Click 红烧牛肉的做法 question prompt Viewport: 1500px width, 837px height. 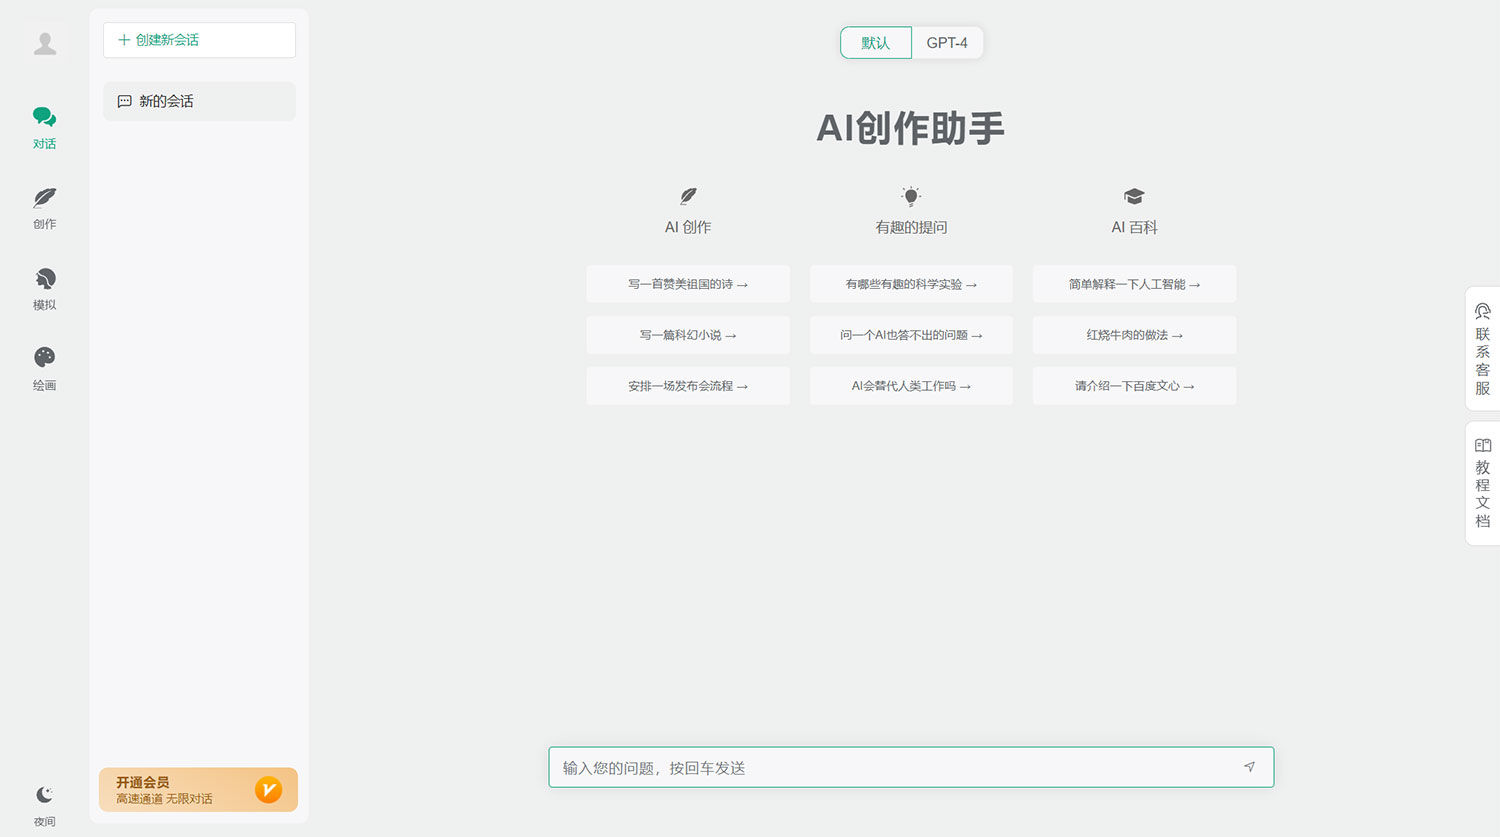(x=1133, y=335)
